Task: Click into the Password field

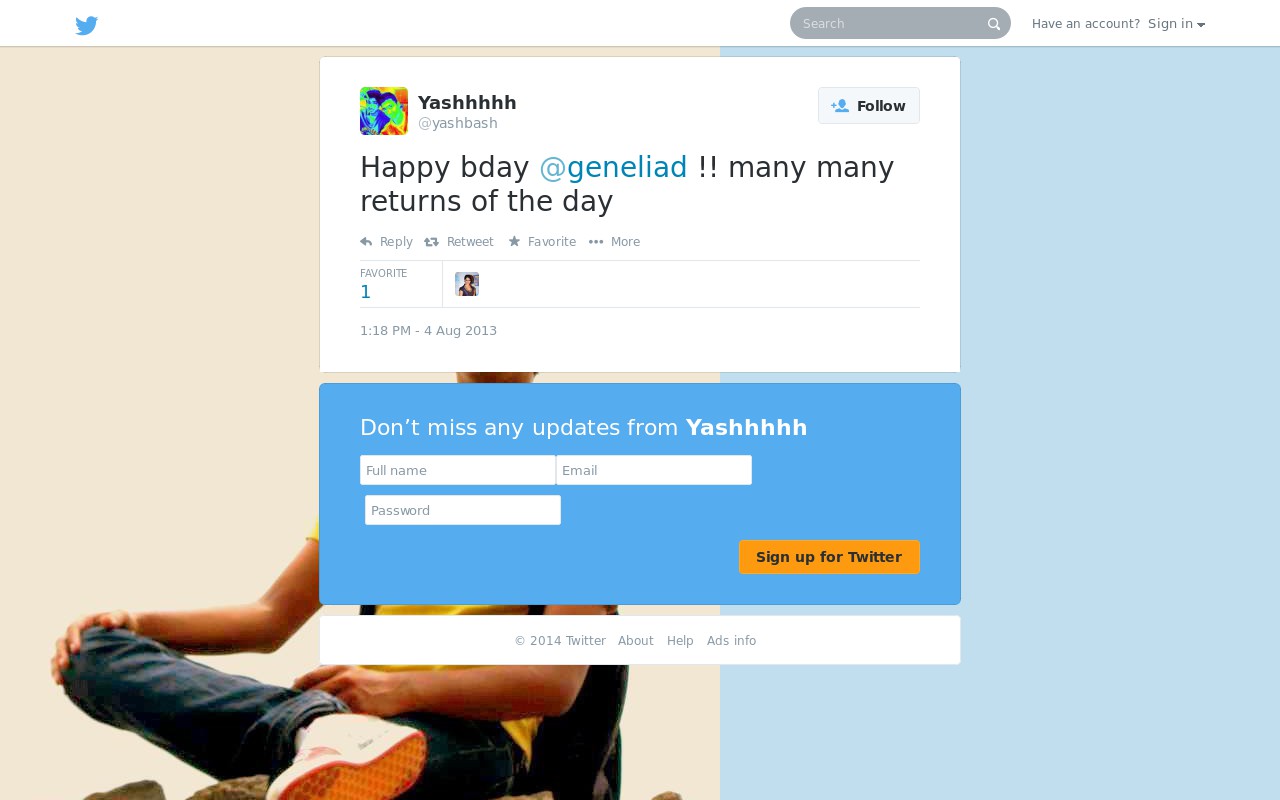Action: pyautogui.click(x=463, y=510)
